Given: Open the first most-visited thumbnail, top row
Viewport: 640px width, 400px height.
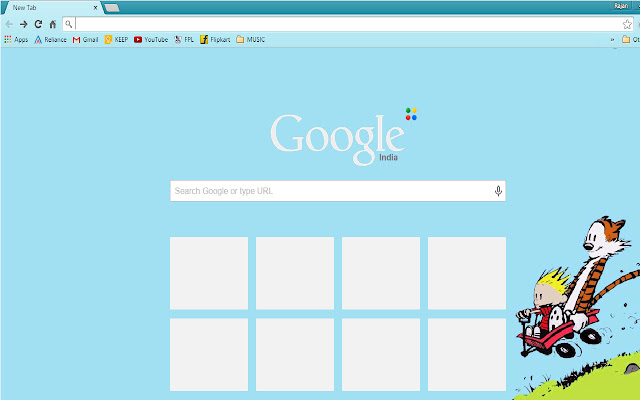Looking at the screenshot, I should [209, 273].
